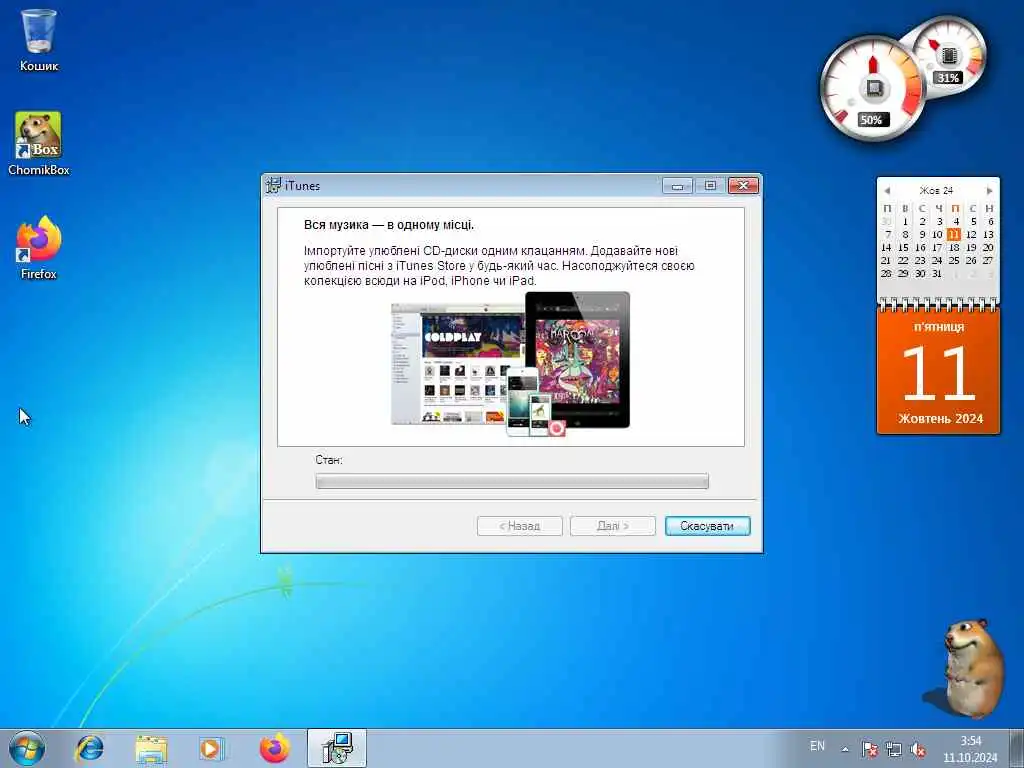Select day 24 in the calendar gadget
Screen dimensions: 1024x768
coord(937,261)
